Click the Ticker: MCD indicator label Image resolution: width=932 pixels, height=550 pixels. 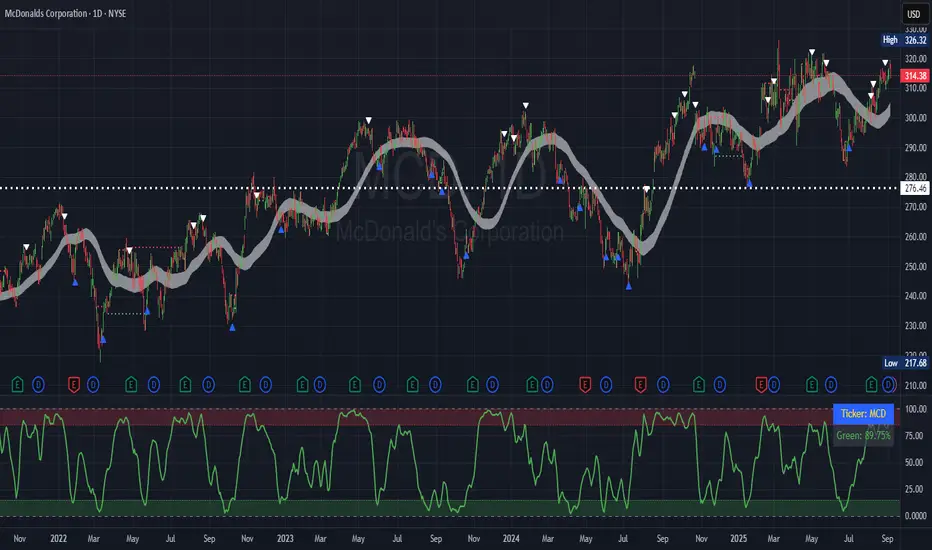pos(863,414)
